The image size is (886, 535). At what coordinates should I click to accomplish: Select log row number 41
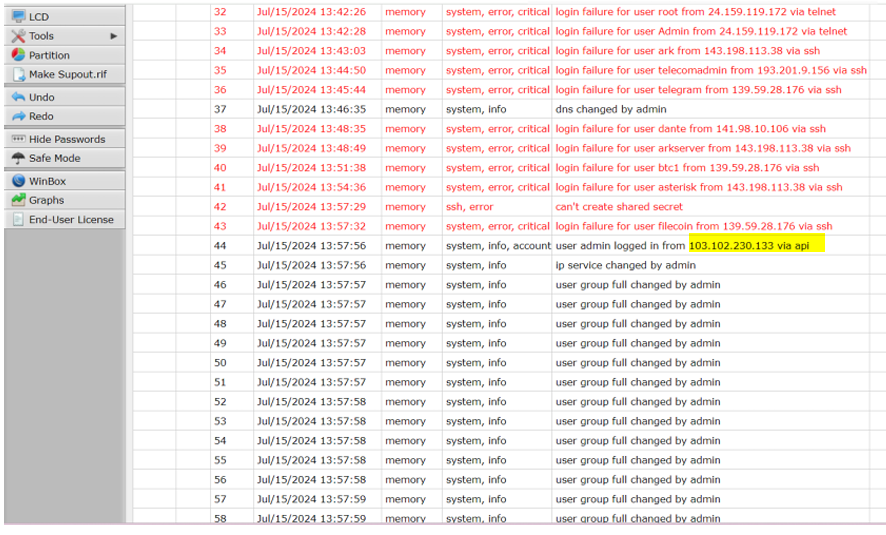point(220,187)
